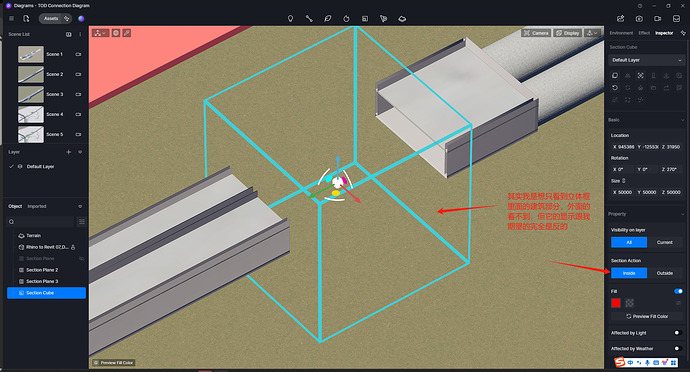The height and width of the screenshot is (372, 690).
Task: Switch to the Imported tab
Action: [x=37, y=206]
